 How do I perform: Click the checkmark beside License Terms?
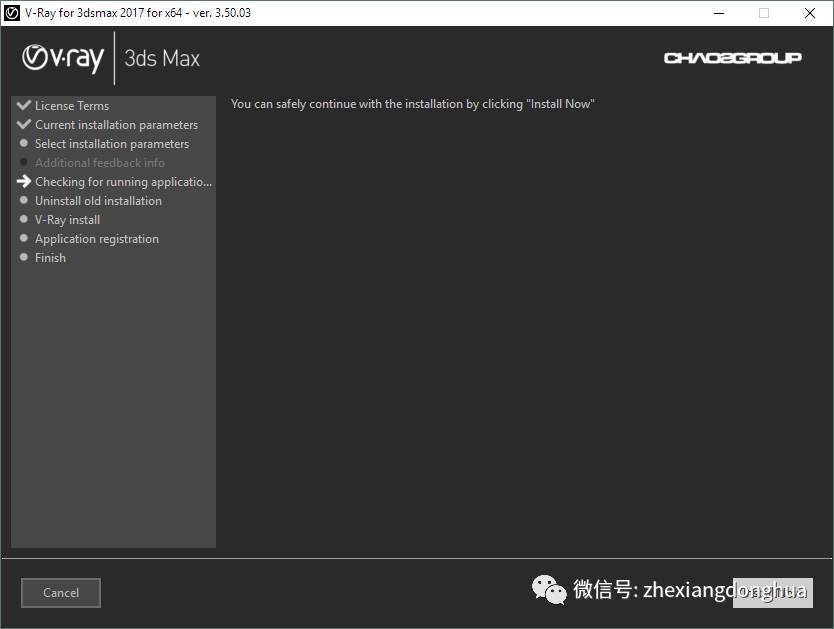[24, 105]
